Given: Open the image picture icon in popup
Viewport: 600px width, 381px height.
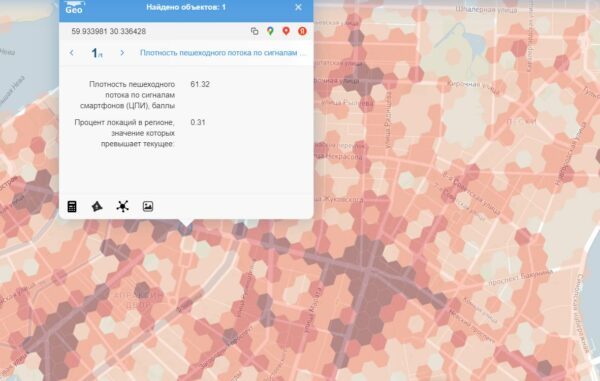Looking at the screenshot, I should coord(148,207).
